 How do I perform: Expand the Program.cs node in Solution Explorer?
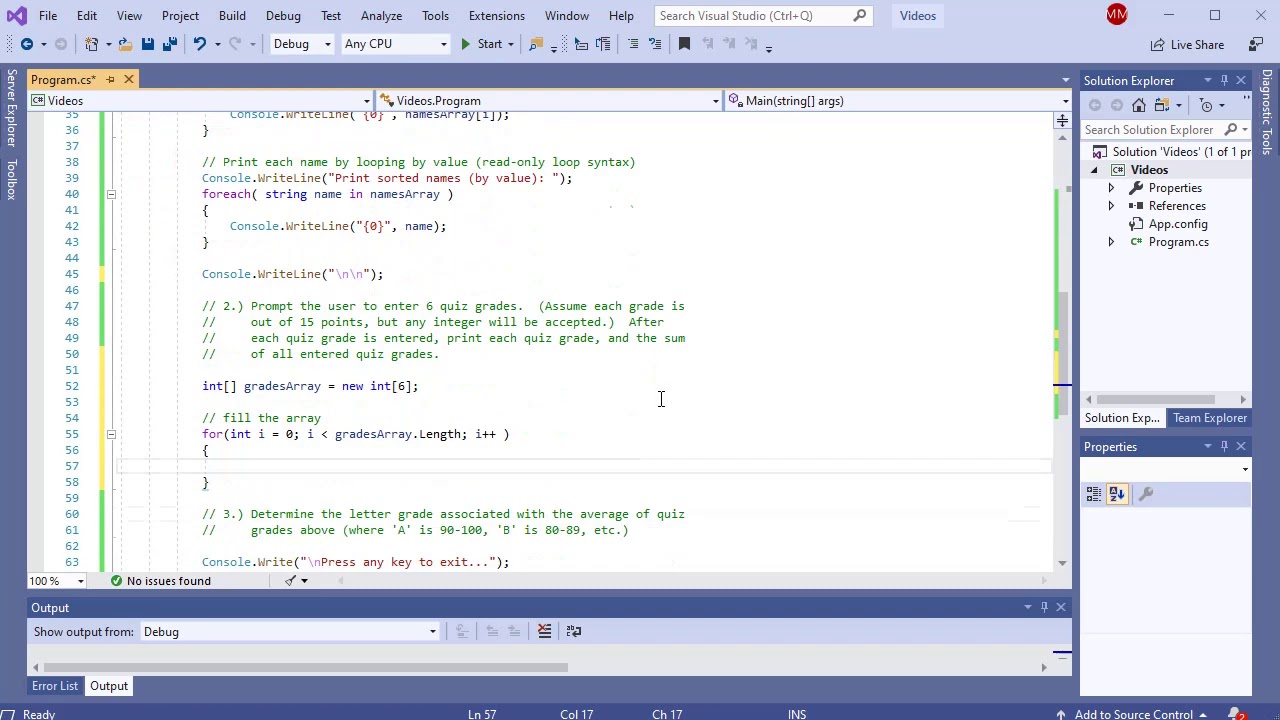click(1111, 242)
